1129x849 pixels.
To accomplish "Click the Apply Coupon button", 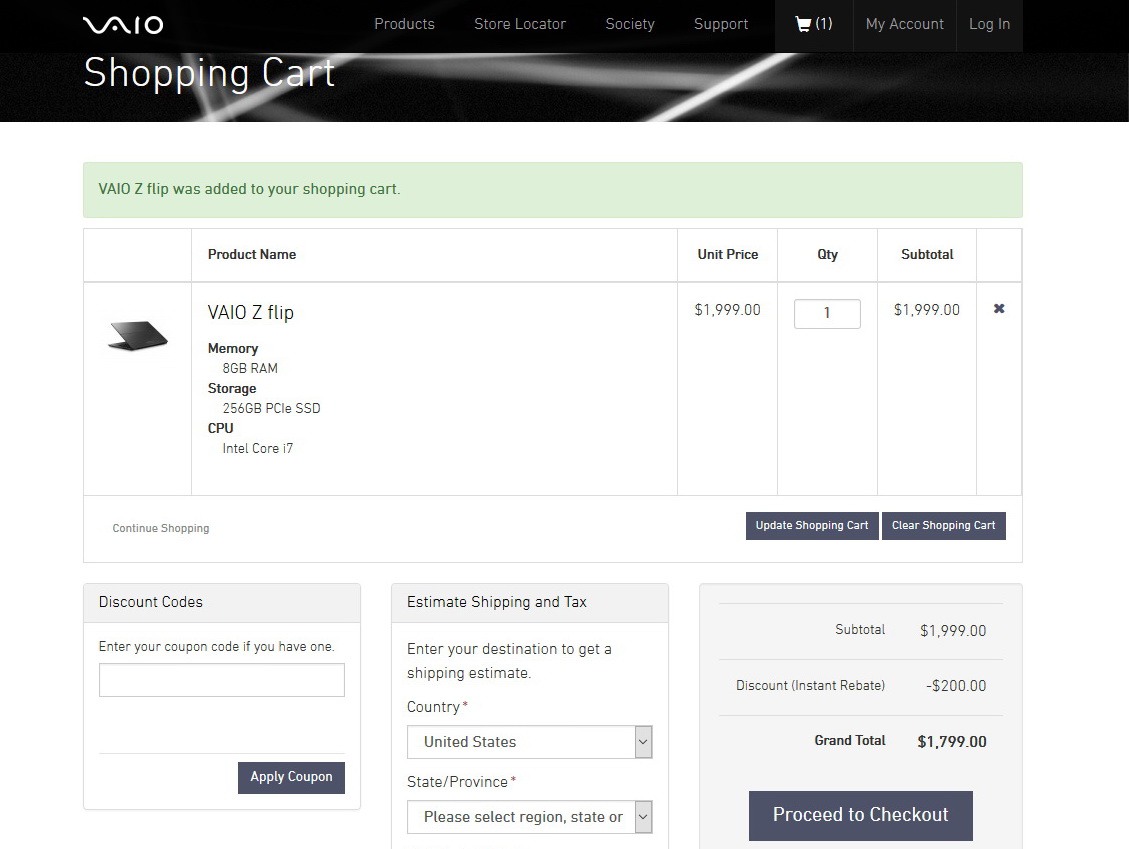I will tap(291, 777).
